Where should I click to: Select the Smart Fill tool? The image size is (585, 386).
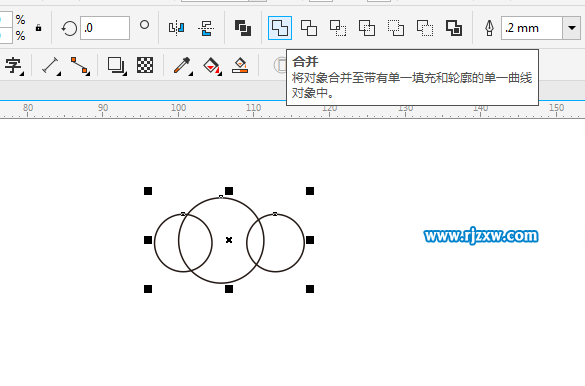click(x=240, y=65)
